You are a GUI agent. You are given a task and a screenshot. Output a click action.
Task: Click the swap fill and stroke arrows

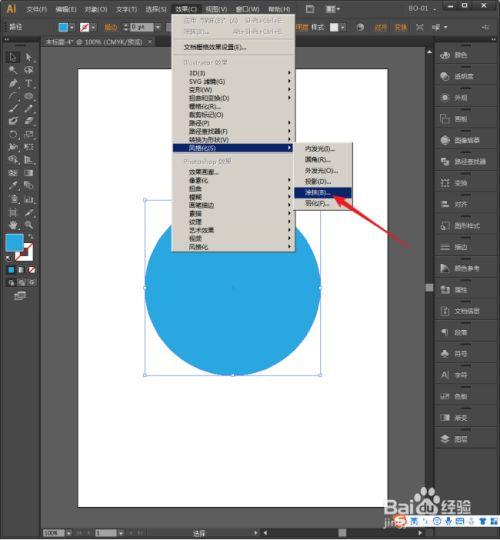coord(31,237)
